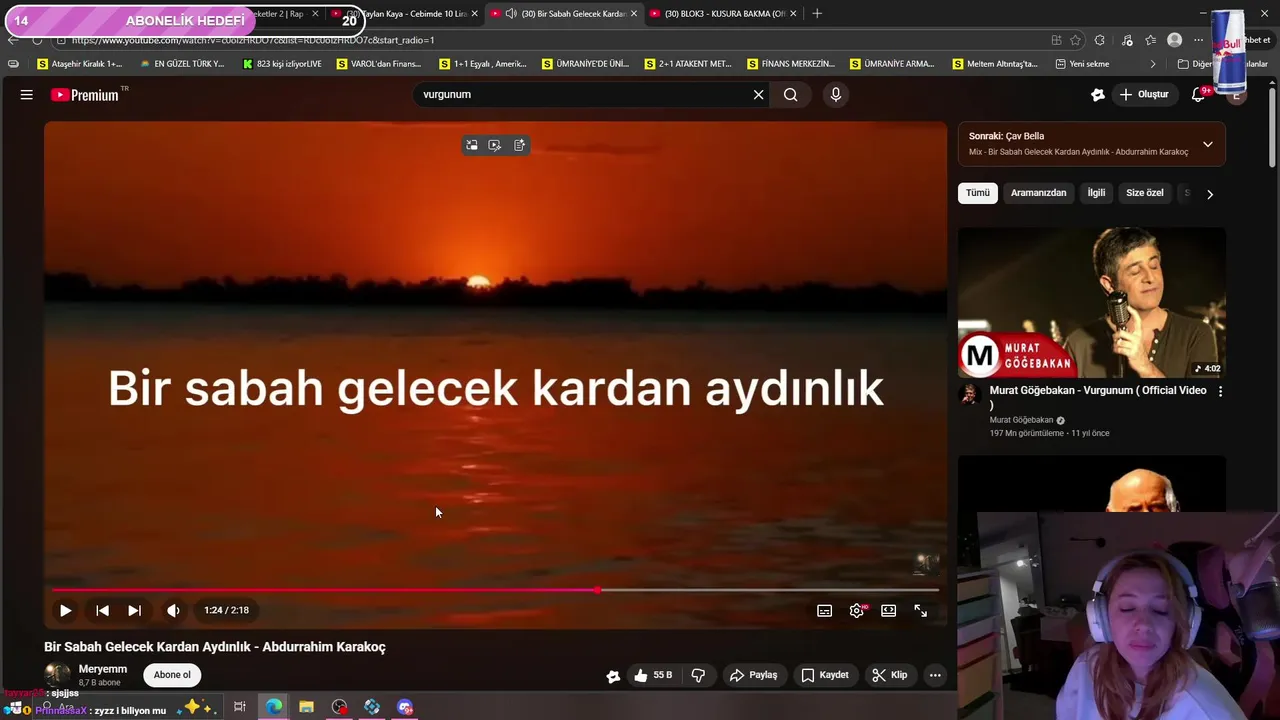
Task: Subscribe using the Abone ol button
Action: click(172, 675)
